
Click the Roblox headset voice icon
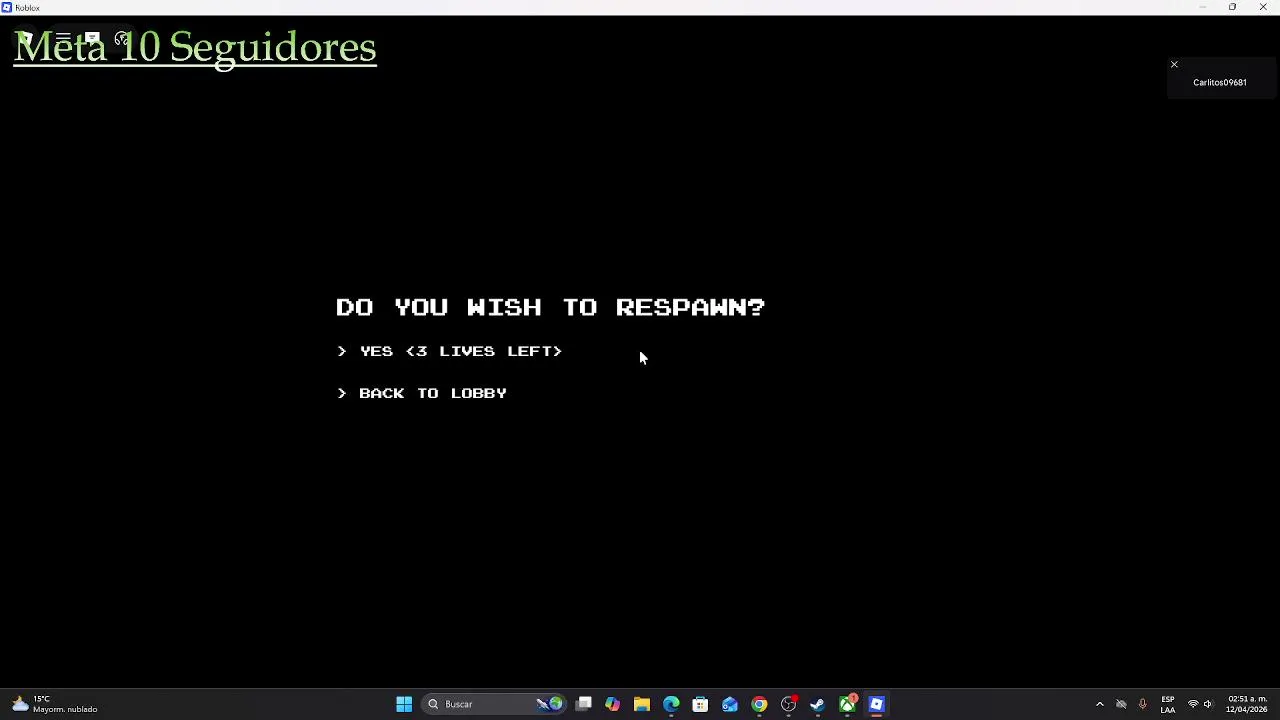122,40
